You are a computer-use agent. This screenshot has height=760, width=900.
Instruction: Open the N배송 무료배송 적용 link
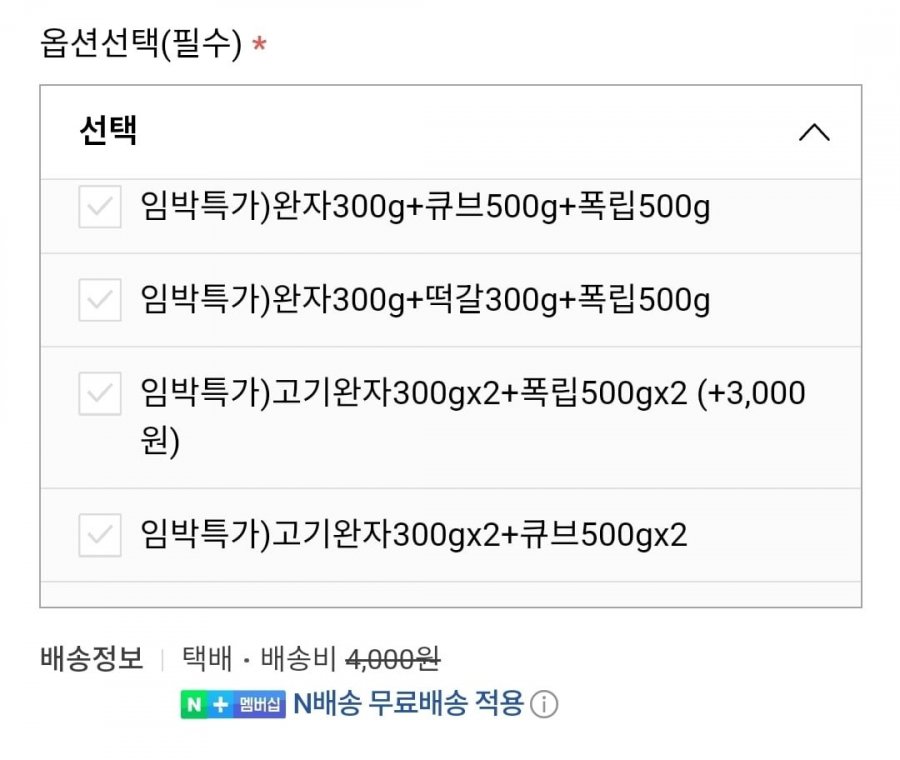click(x=408, y=704)
